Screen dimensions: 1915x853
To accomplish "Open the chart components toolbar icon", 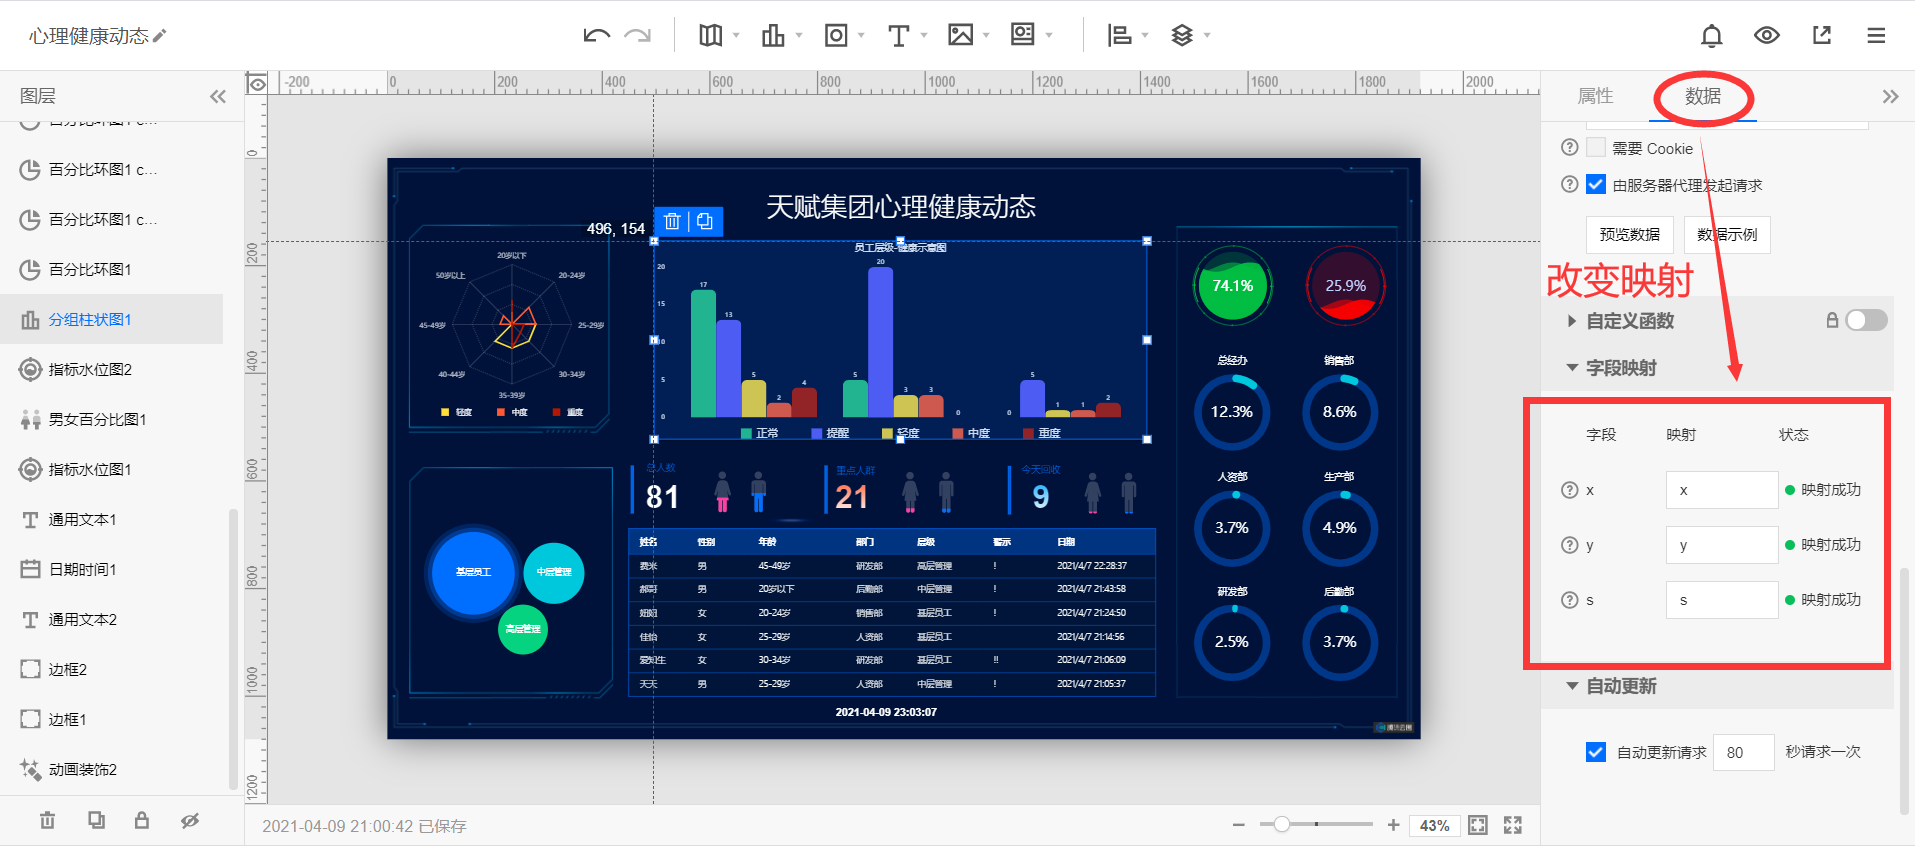I will pos(773,35).
